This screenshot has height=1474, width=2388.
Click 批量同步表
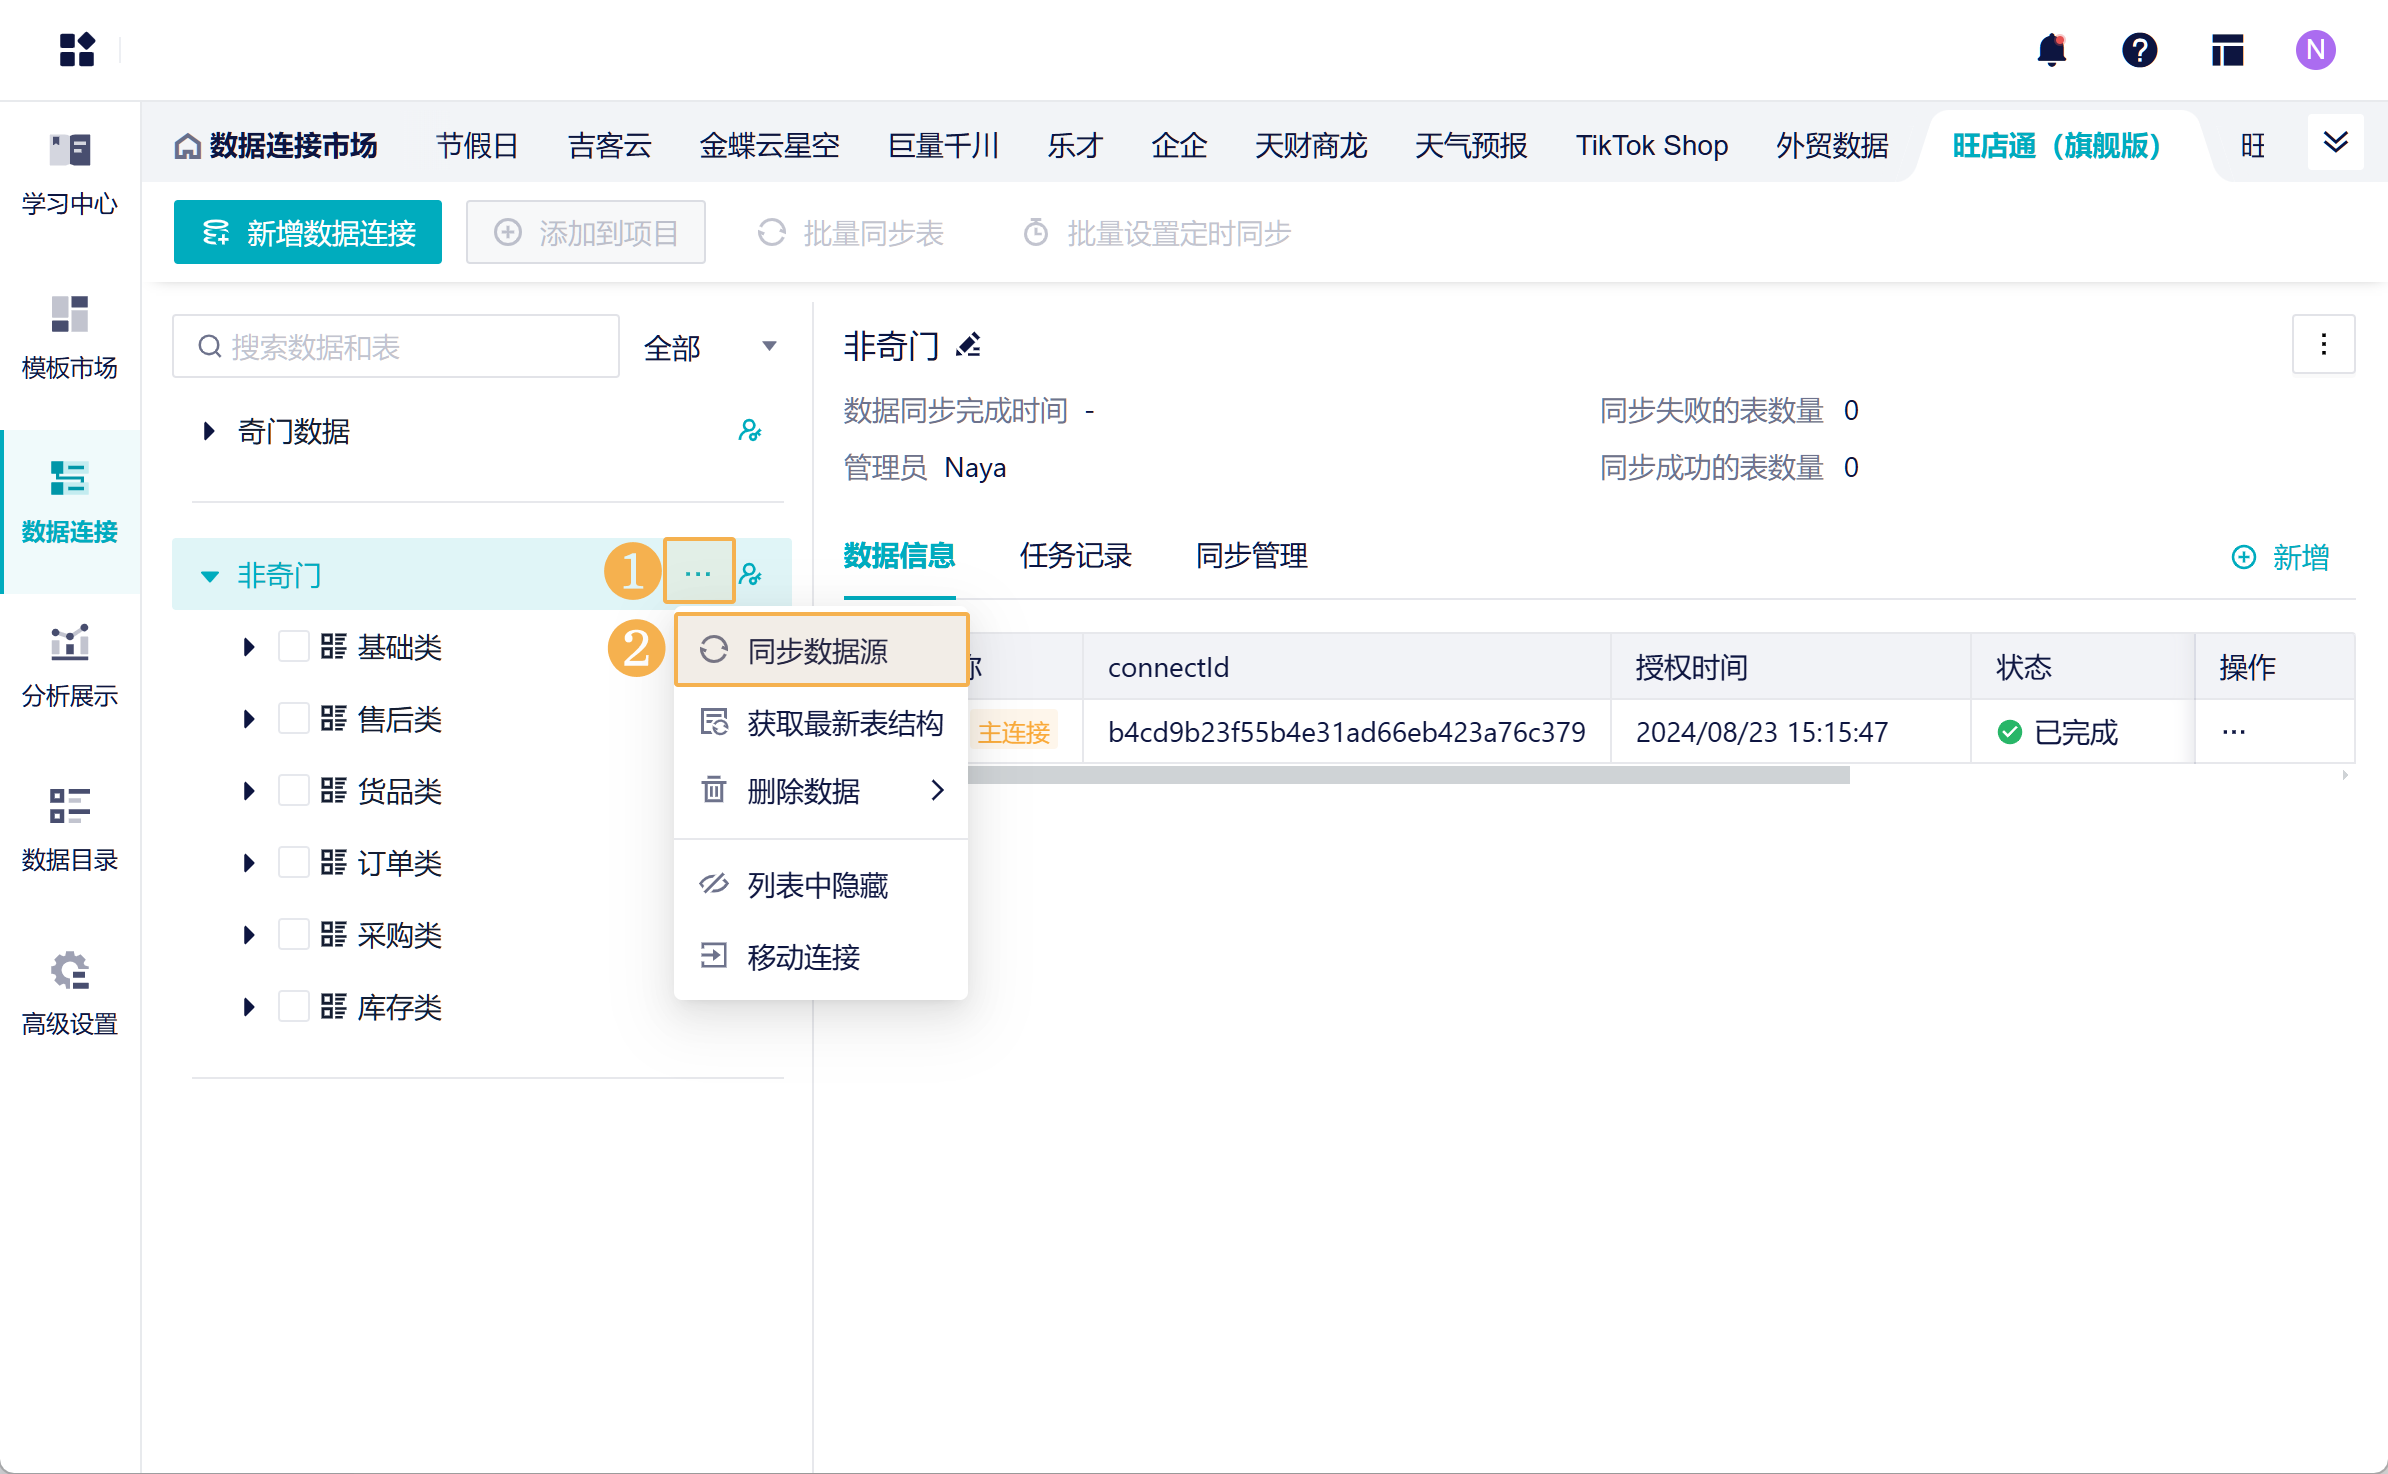click(x=850, y=233)
